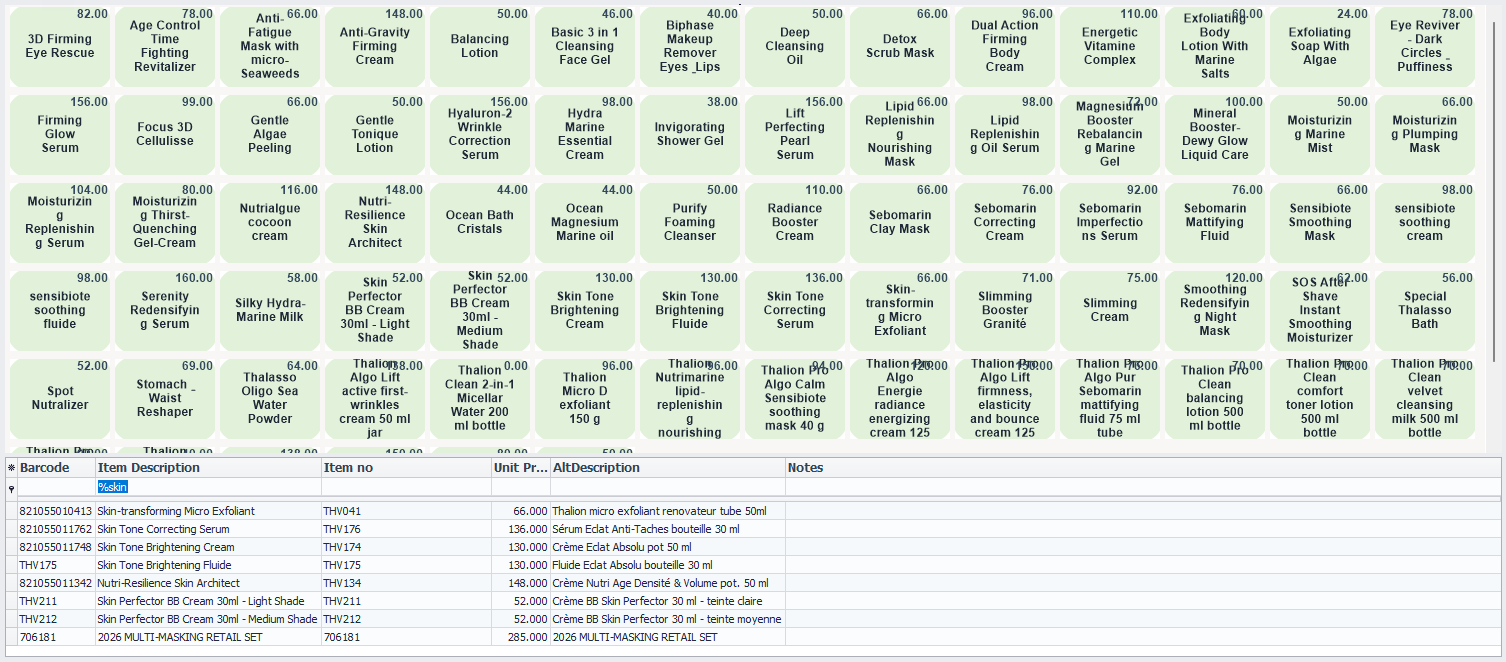Pick Gentle Algae Peeling product
This screenshot has width=1506, height=662.
[x=270, y=135]
